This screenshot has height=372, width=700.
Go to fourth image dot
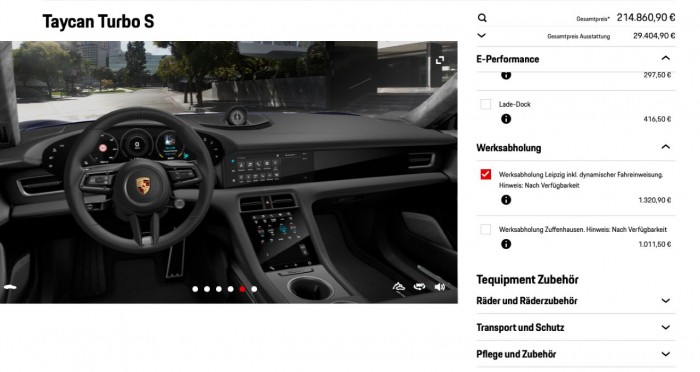pos(230,289)
